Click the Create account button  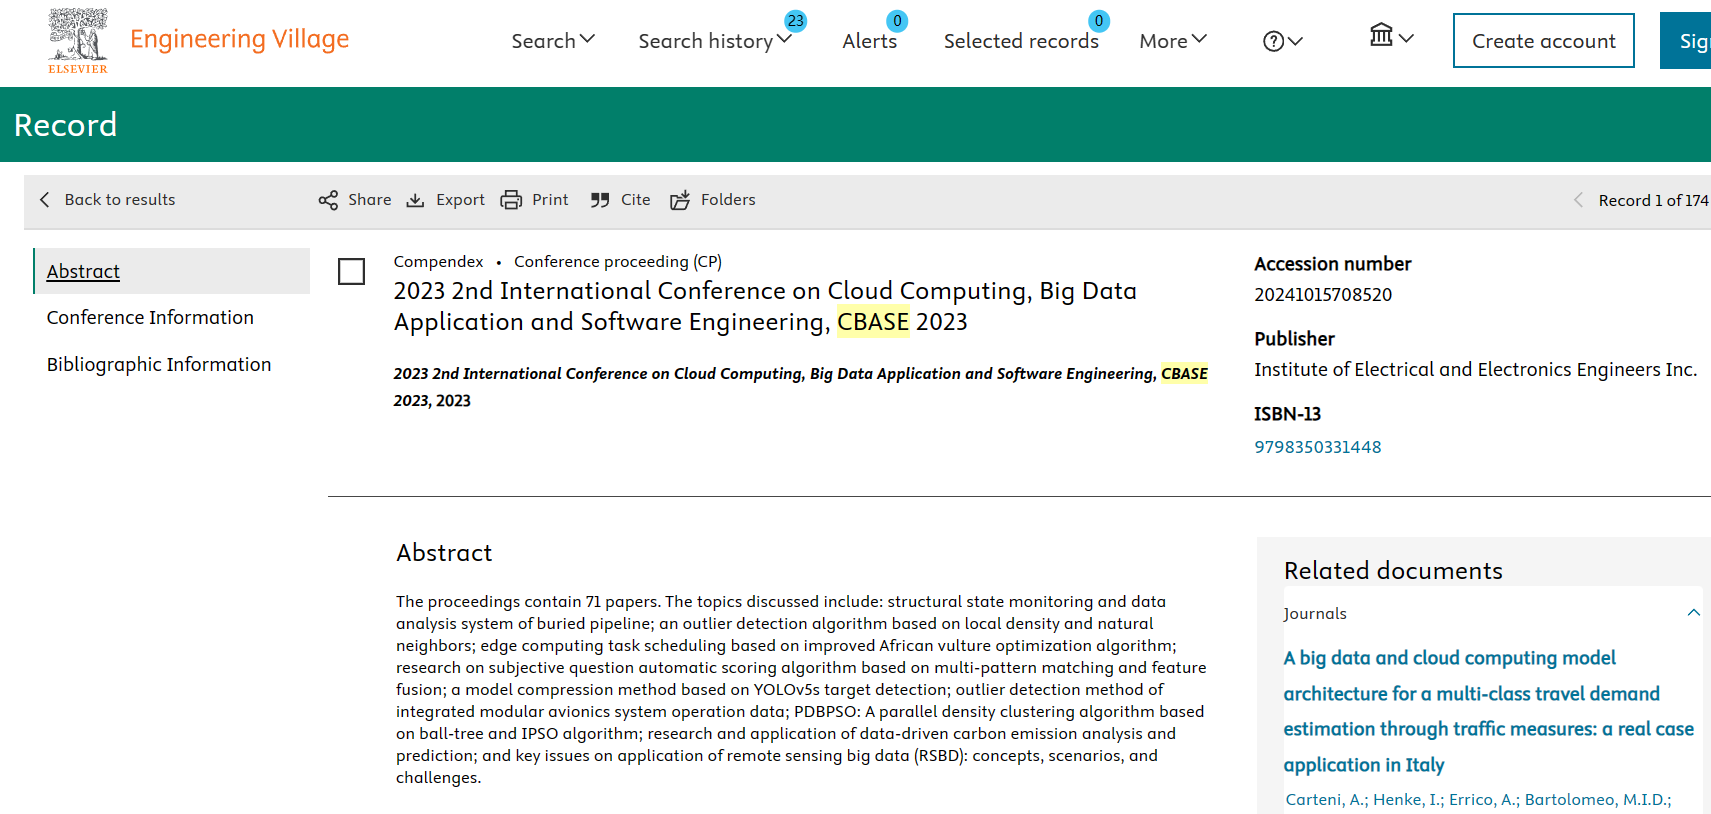(1543, 41)
